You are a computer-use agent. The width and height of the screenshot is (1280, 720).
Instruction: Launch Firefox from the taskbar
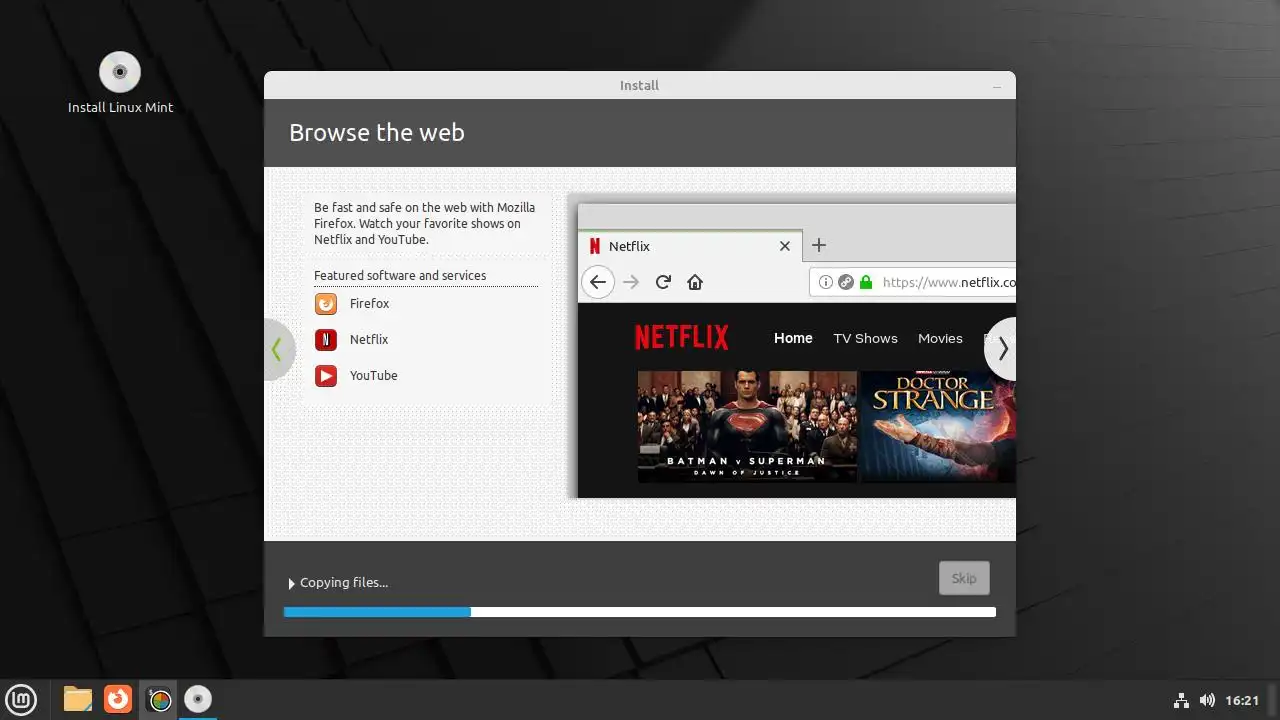point(118,699)
